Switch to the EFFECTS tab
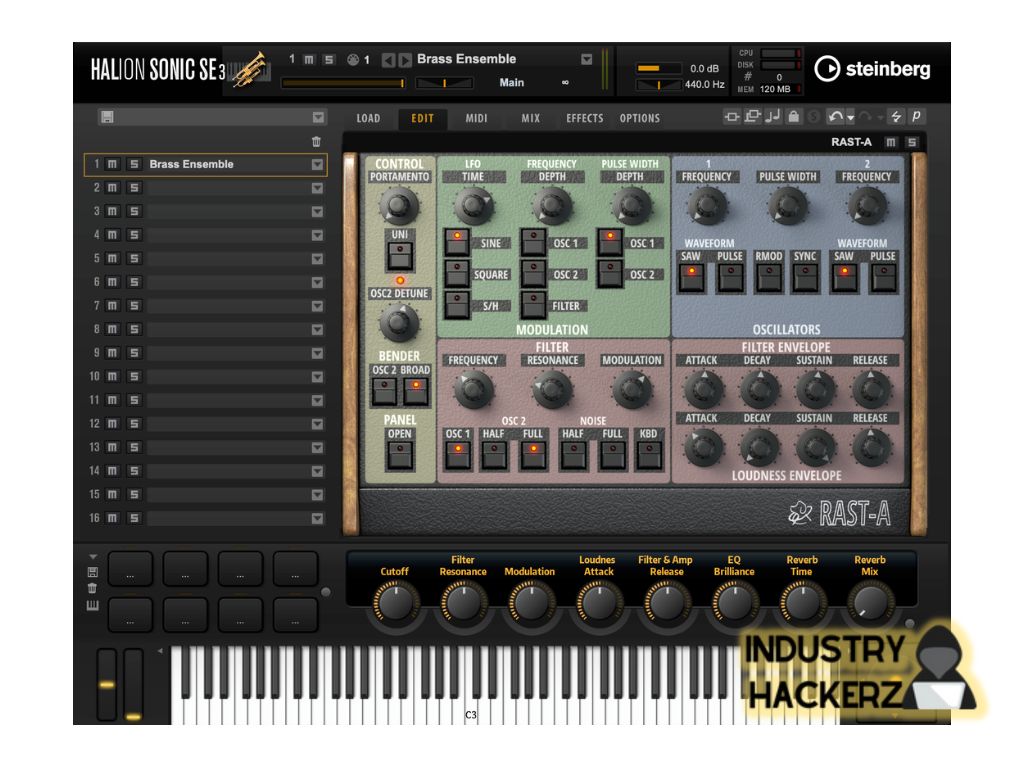 (584, 118)
